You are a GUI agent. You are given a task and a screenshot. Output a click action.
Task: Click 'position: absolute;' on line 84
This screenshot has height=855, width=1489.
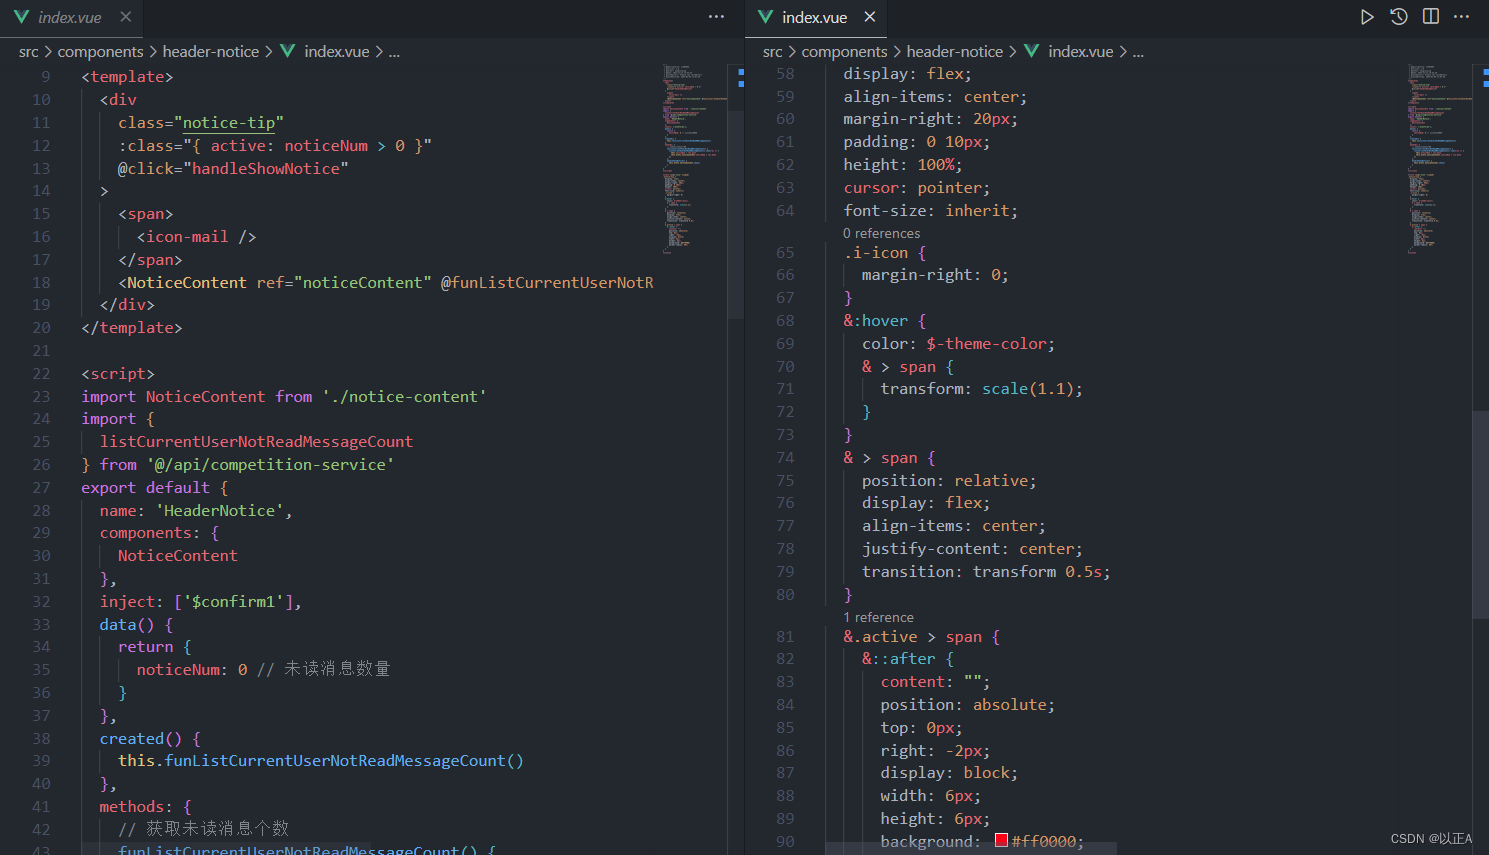coord(968,705)
